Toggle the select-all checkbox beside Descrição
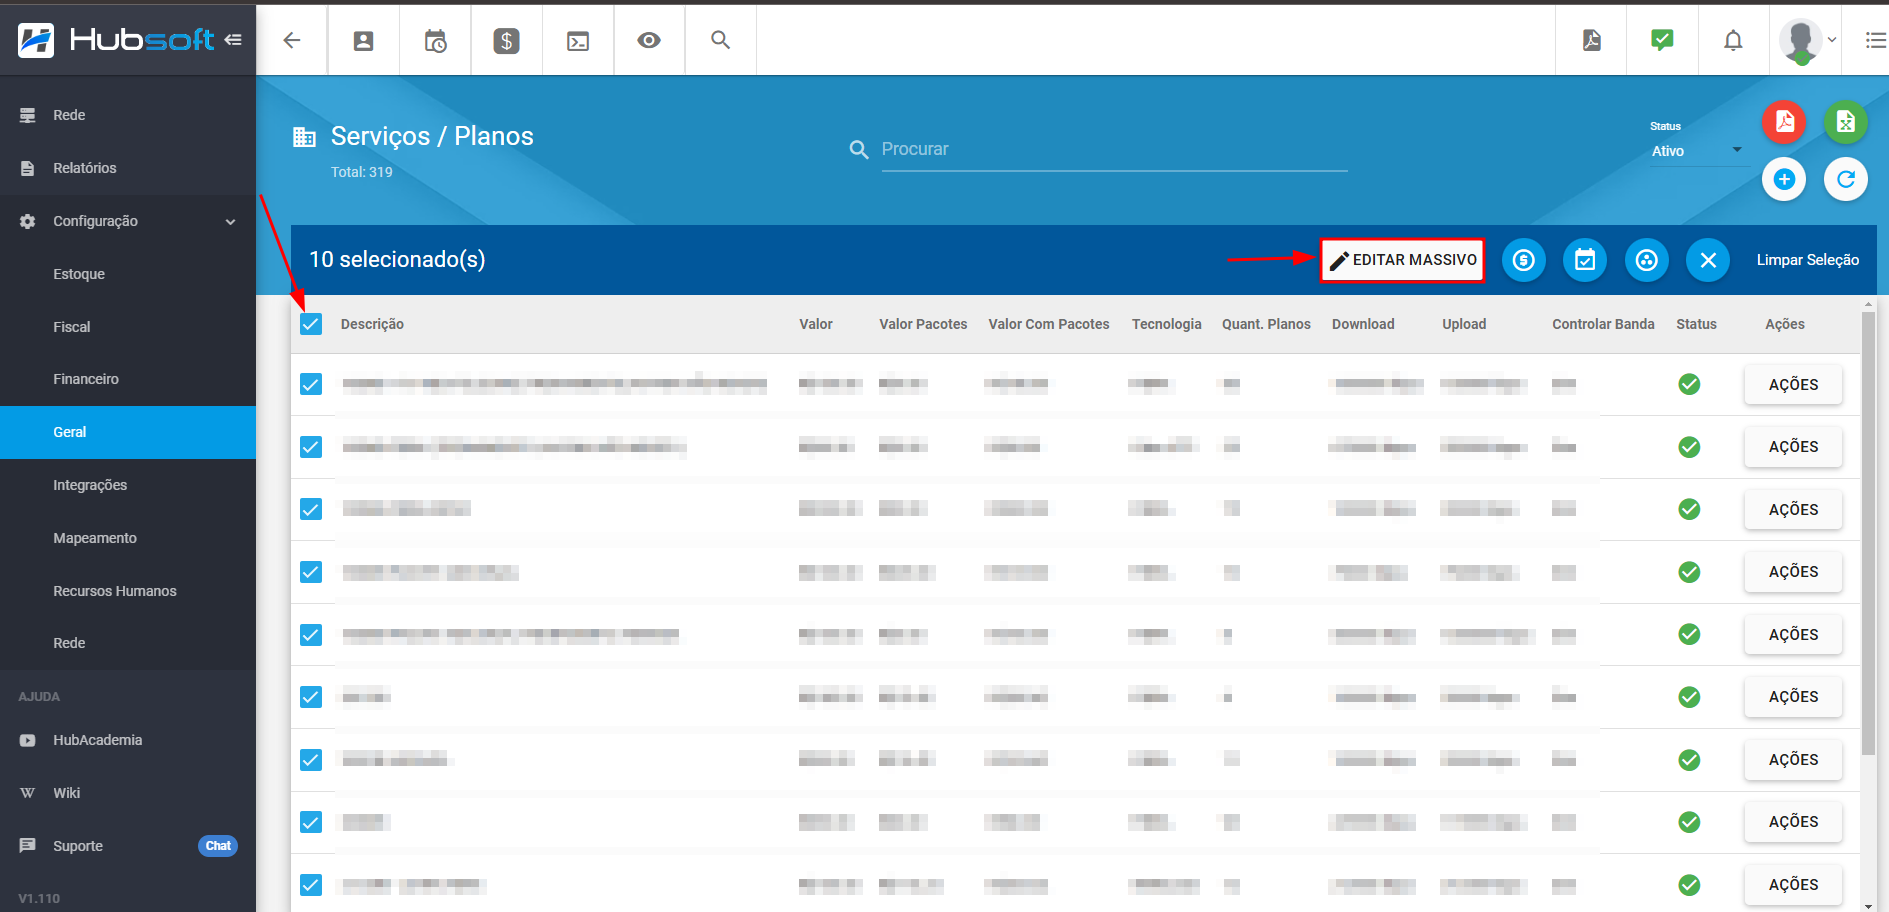Screen dimensions: 1889x912 click(x=311, y=324)
